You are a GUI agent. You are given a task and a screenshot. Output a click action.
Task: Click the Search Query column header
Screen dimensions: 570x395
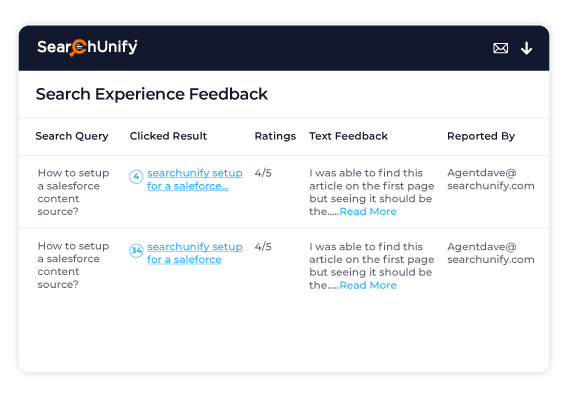pyautogui.click(x=72, y=136)
